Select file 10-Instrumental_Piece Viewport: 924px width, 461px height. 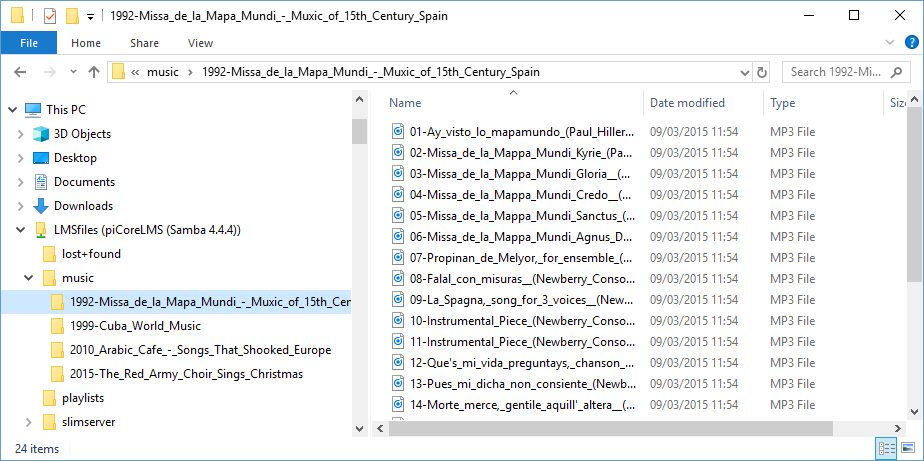pyautogui.click(x=523, y=321)
